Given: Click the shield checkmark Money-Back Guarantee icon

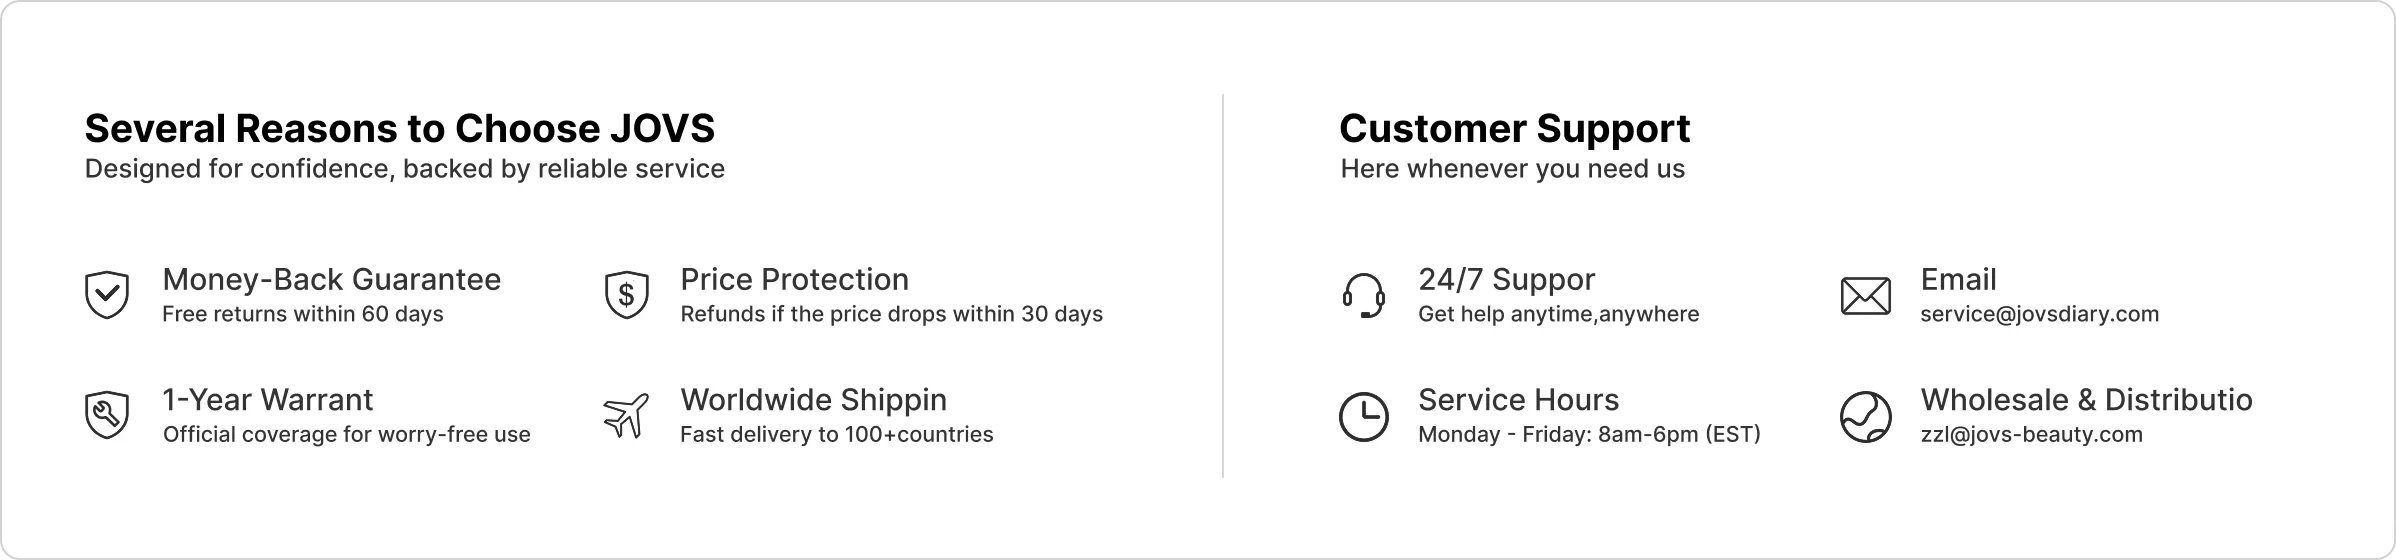Looking at the screenshot, I should click(106, 295).
